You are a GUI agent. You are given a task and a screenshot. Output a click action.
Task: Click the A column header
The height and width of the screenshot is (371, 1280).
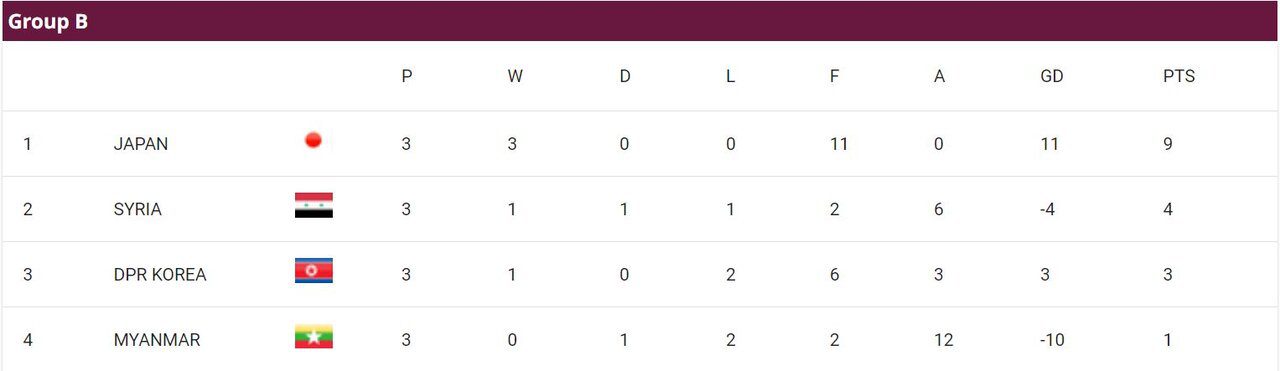[x=939, y=76]
